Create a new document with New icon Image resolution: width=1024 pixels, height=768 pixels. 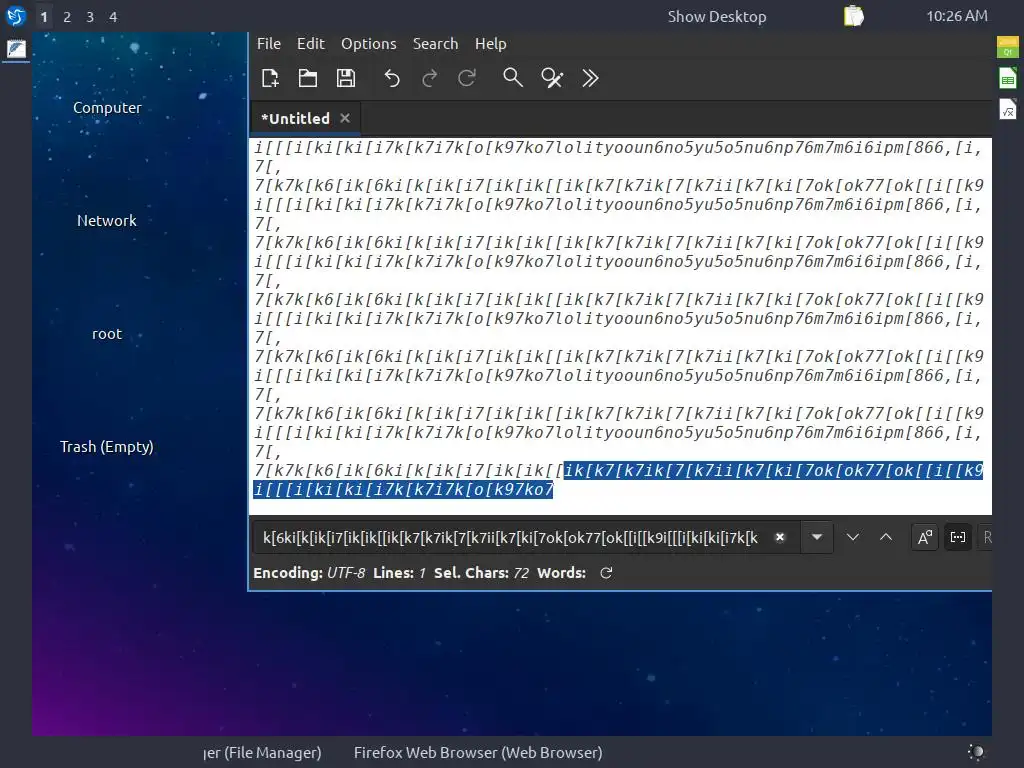pos(270,78)
